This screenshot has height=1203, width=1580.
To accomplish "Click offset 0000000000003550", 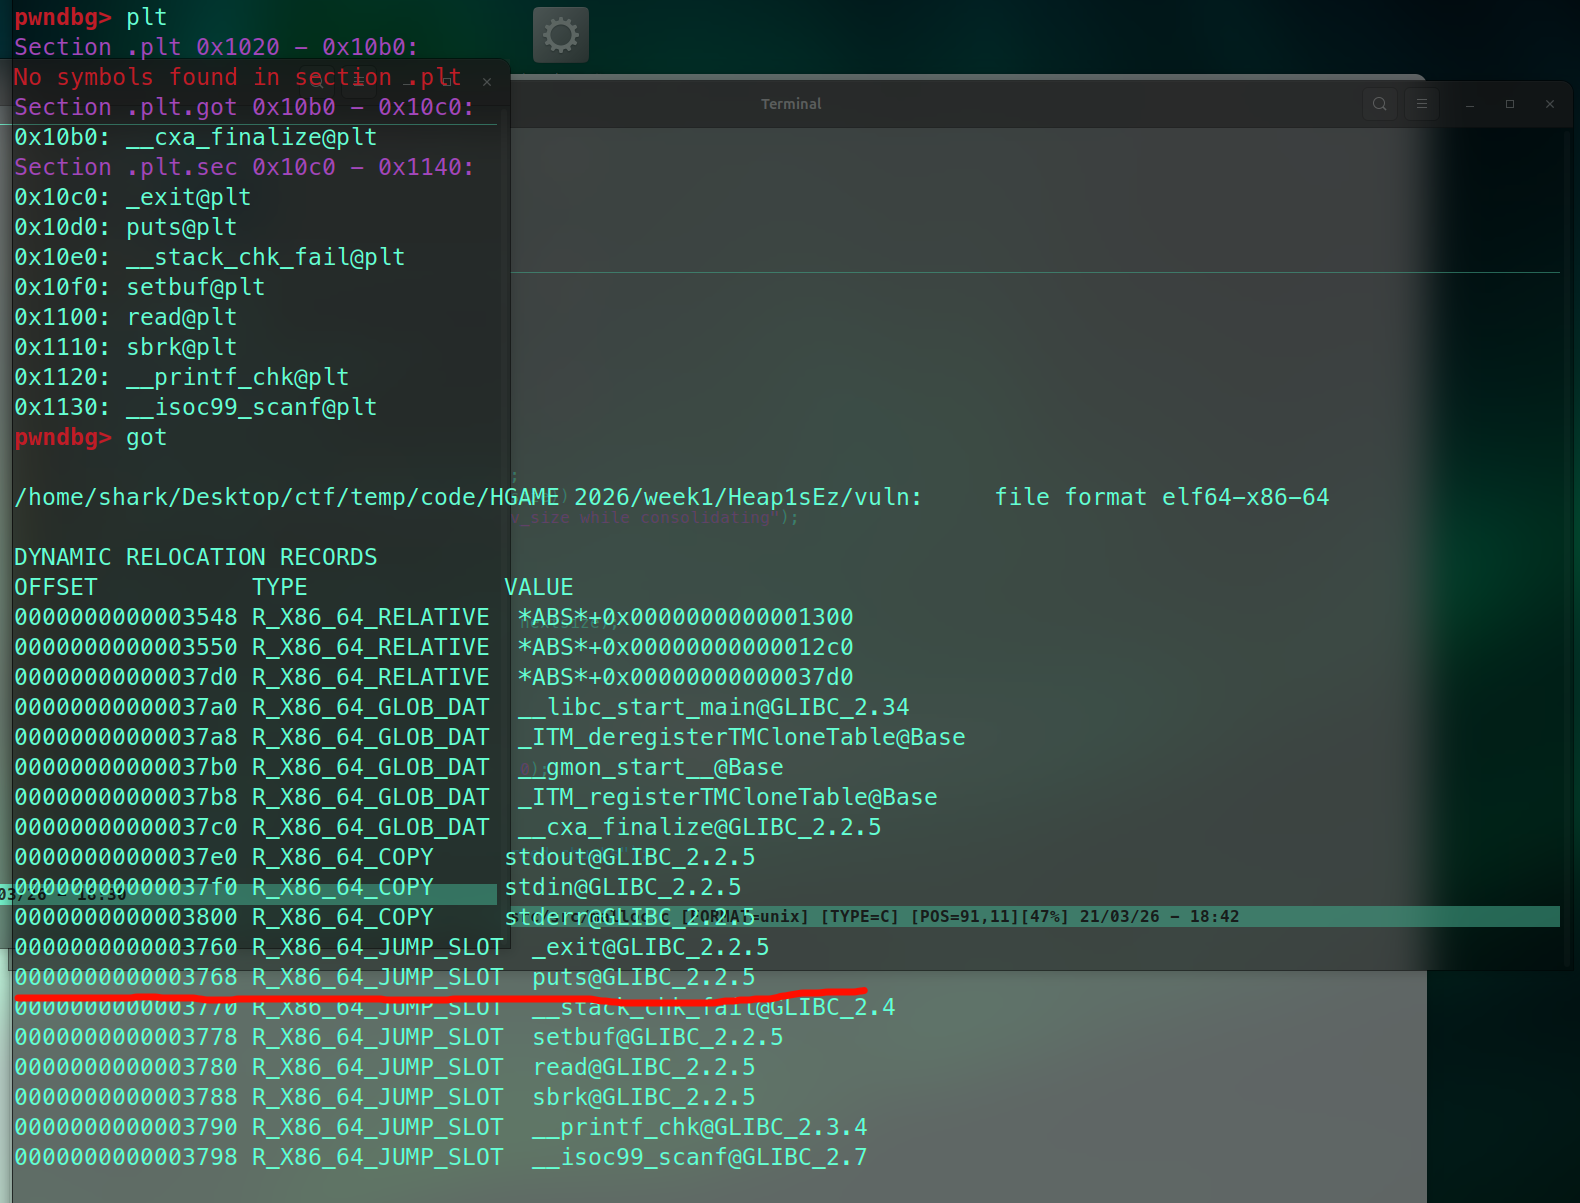I will point(126,647).
